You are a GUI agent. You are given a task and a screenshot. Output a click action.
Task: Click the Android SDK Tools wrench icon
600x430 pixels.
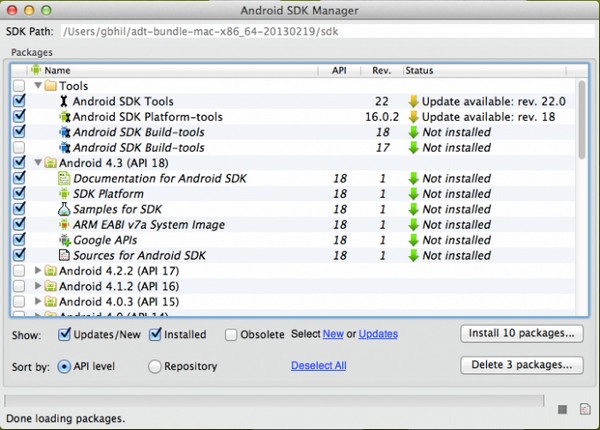[x=64, y=101]
